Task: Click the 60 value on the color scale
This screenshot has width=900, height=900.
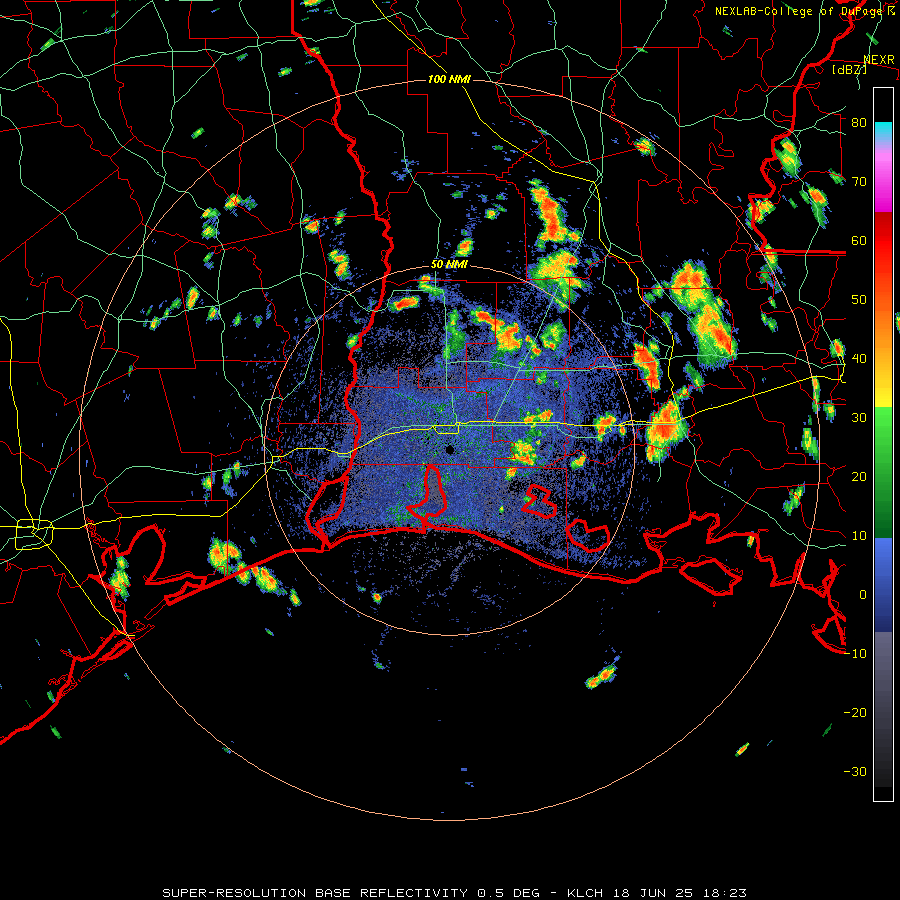Action: (x=859, y=240)
